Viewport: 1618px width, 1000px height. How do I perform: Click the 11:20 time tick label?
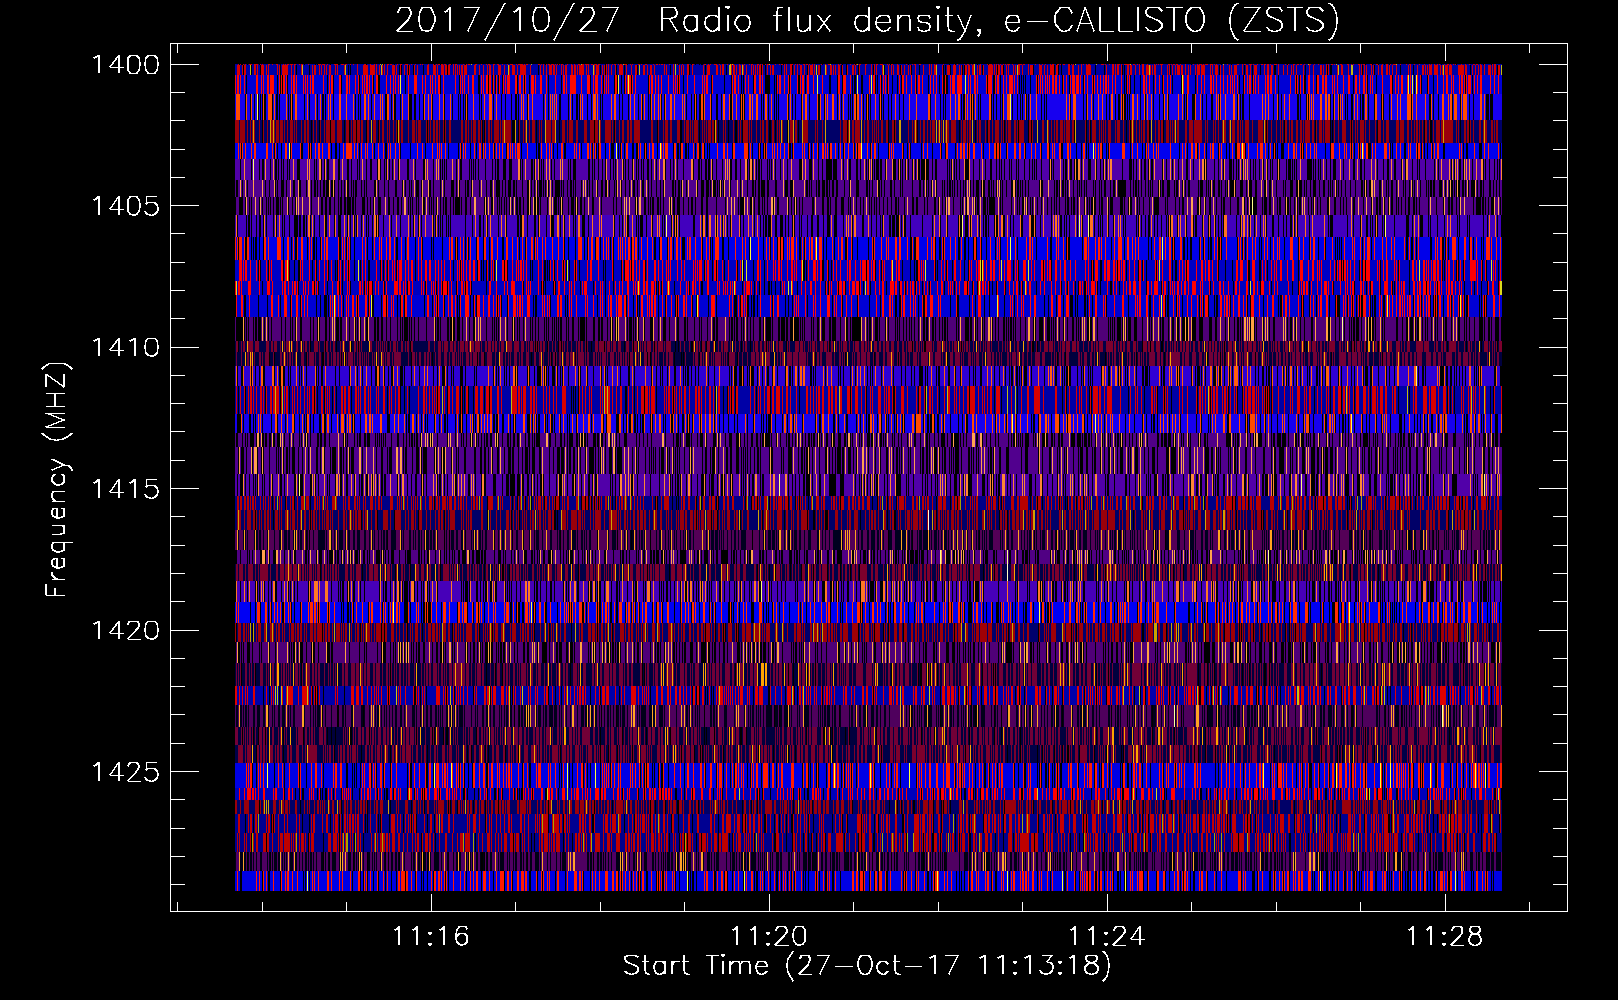tap(769, 937)
